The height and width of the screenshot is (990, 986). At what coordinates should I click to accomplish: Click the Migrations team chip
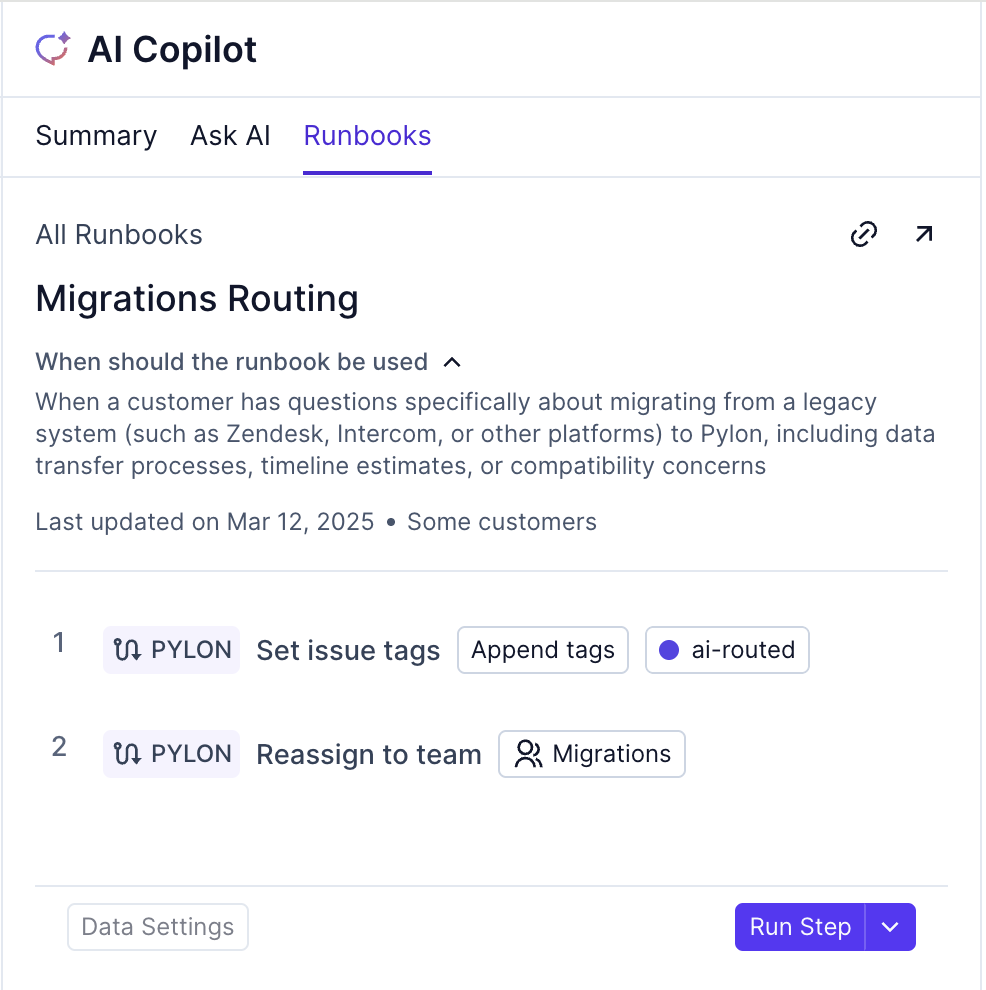pyautogui.click(x=592, y=754)
